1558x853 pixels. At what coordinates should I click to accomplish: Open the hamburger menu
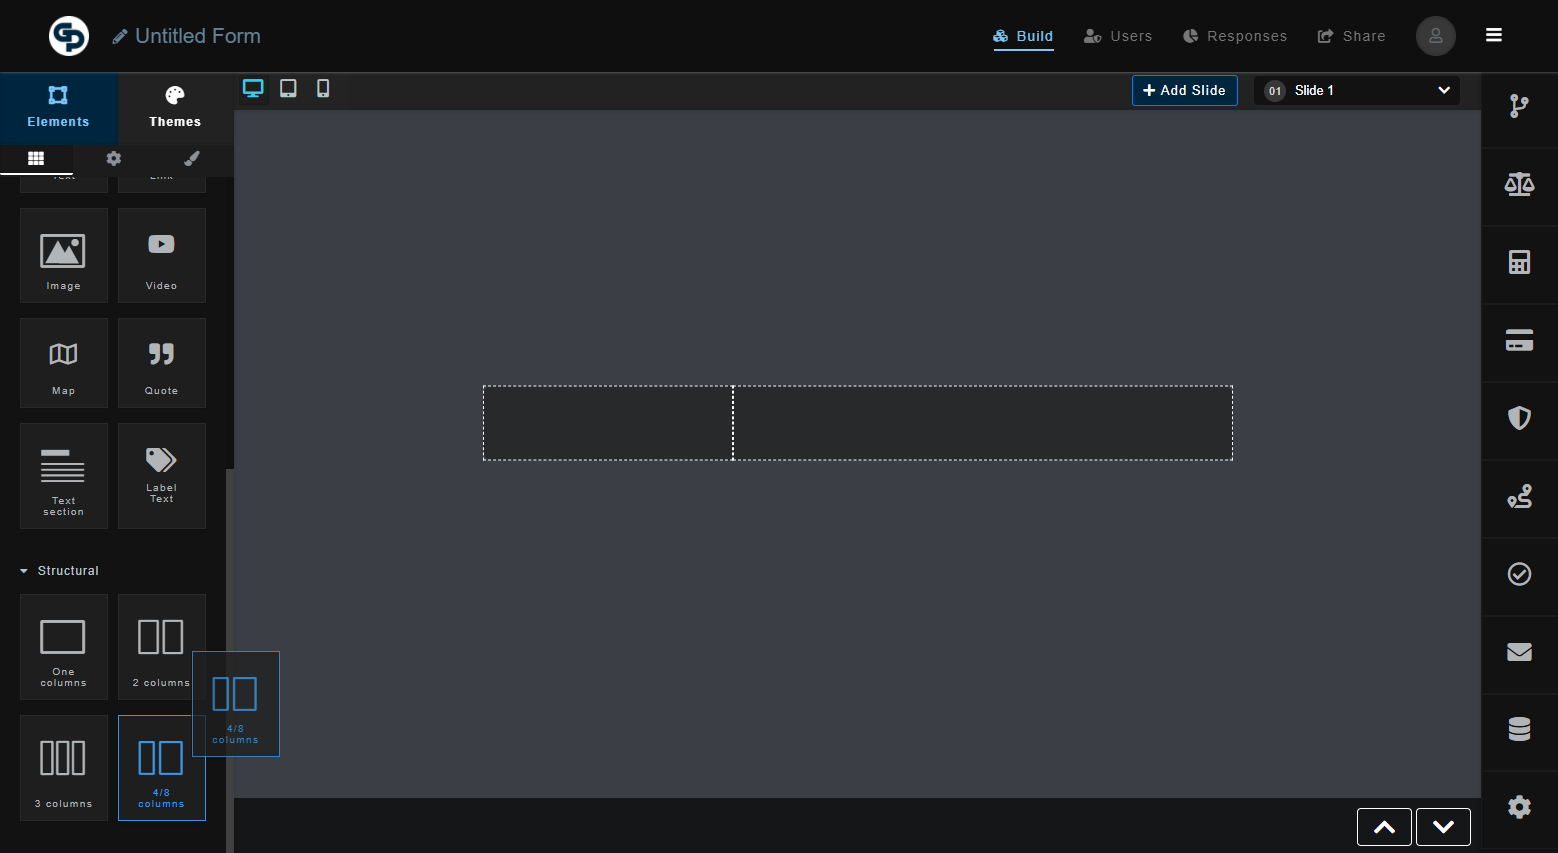point(1494,35)
